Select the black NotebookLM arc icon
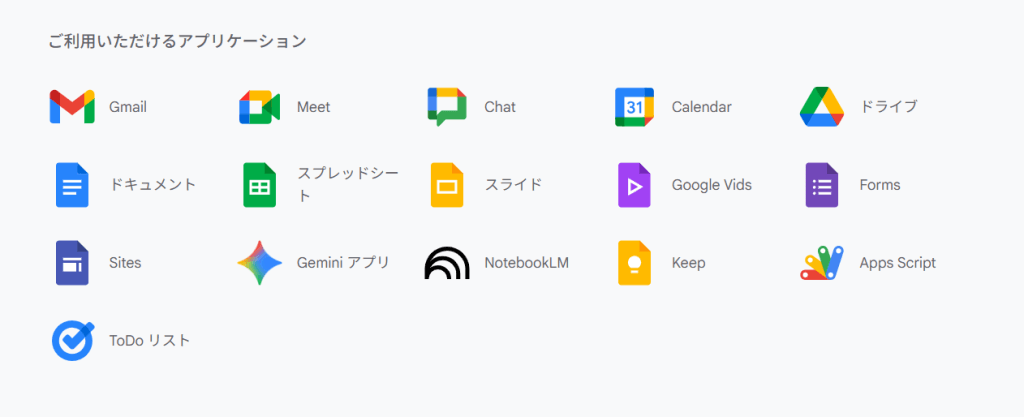This screenshot has height=417, width=1024. [x=447, y=263]
